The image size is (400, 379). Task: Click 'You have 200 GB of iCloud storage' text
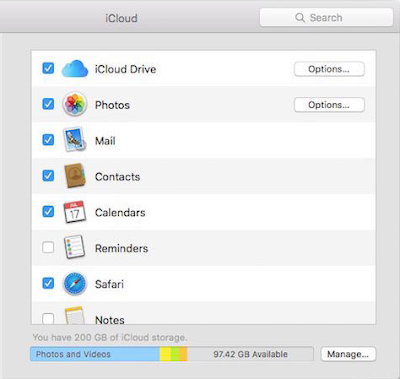tap(110, 337)
